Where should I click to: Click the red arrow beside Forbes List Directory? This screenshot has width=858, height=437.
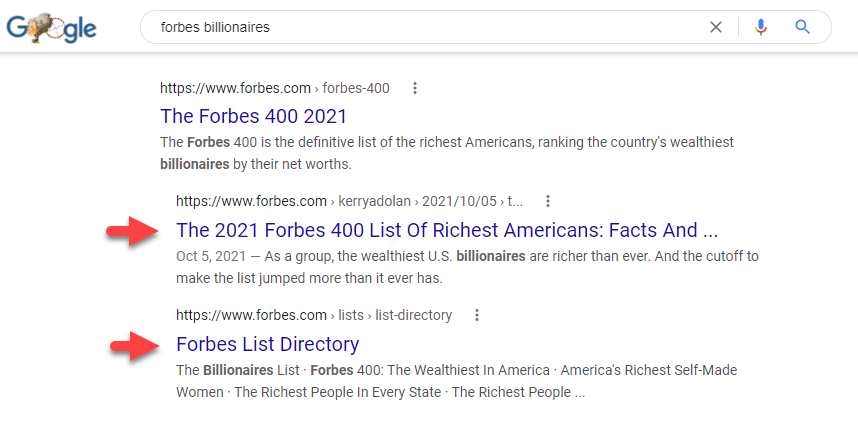[134, 346]
